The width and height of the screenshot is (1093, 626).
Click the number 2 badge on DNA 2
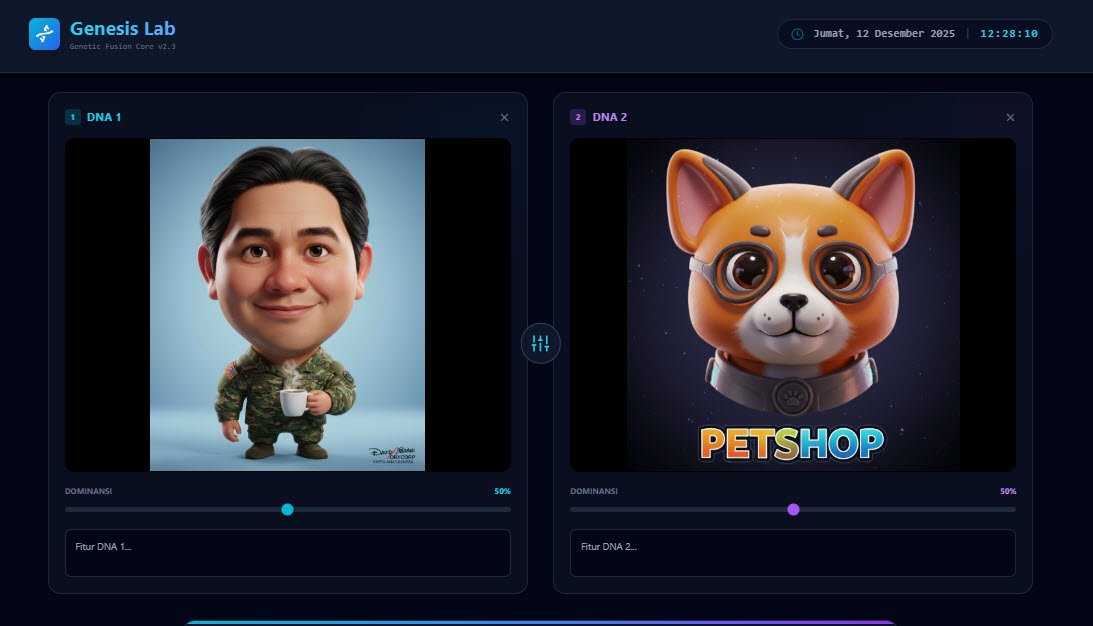[x=578, y=117]
